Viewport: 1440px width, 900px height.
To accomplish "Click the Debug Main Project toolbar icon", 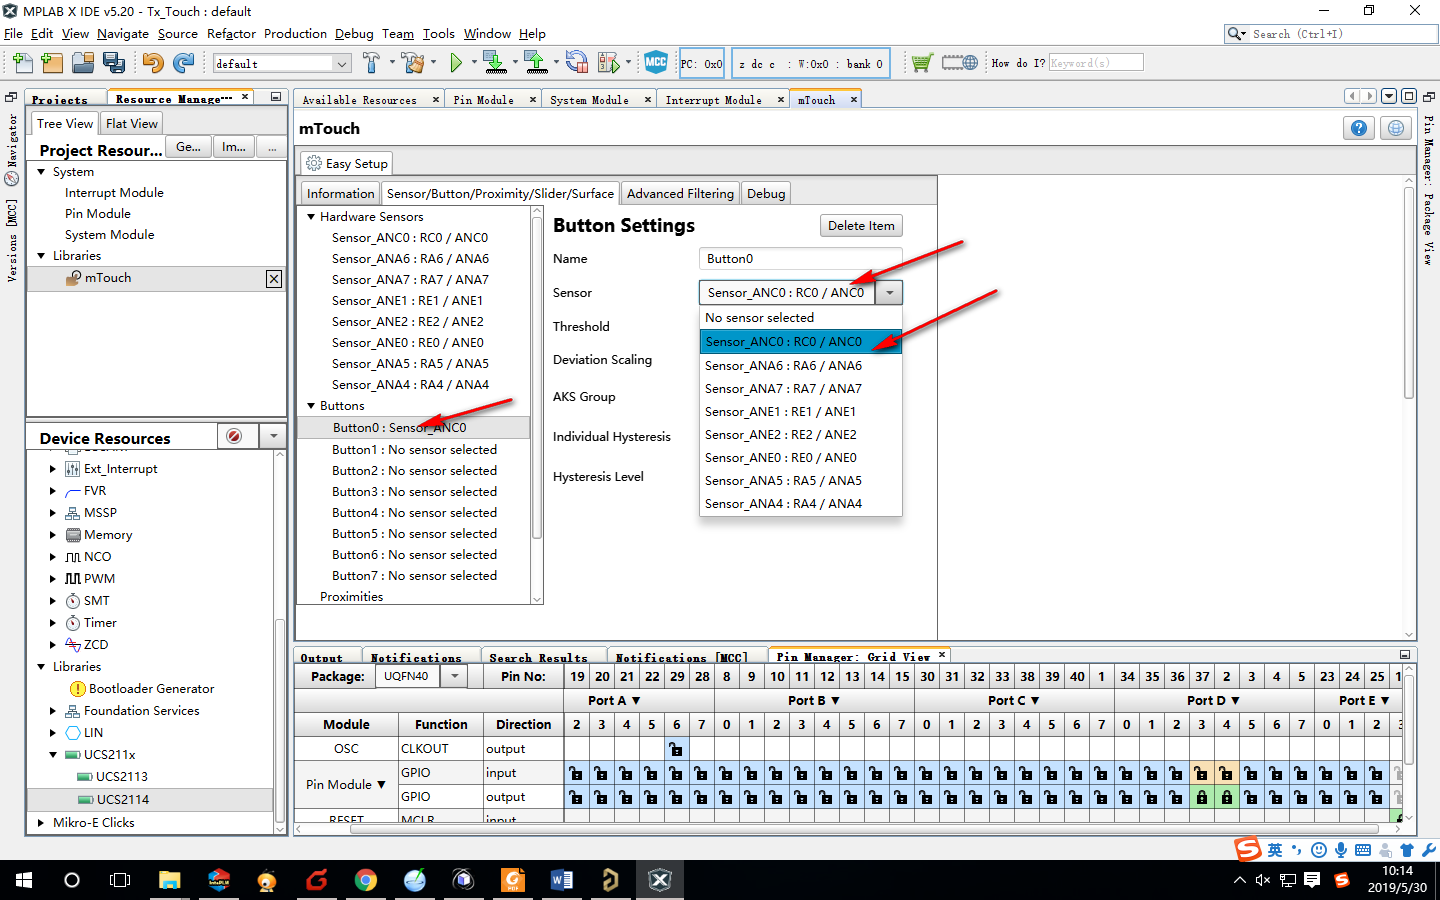I will [x=608, y=63].
